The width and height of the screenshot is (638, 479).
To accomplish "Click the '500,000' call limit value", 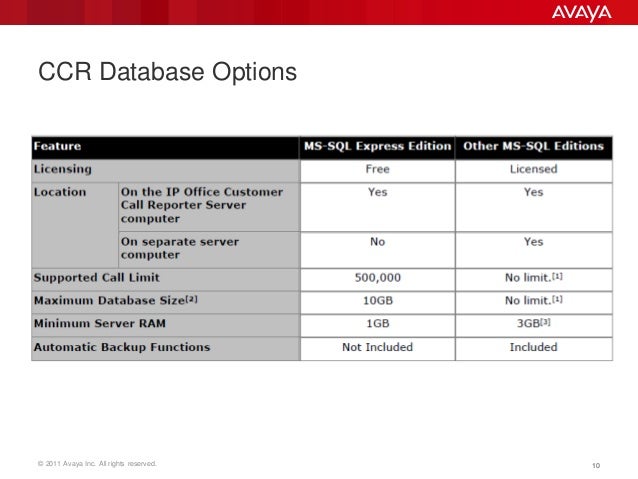I will pyautogui.click(x=378, y=278).
